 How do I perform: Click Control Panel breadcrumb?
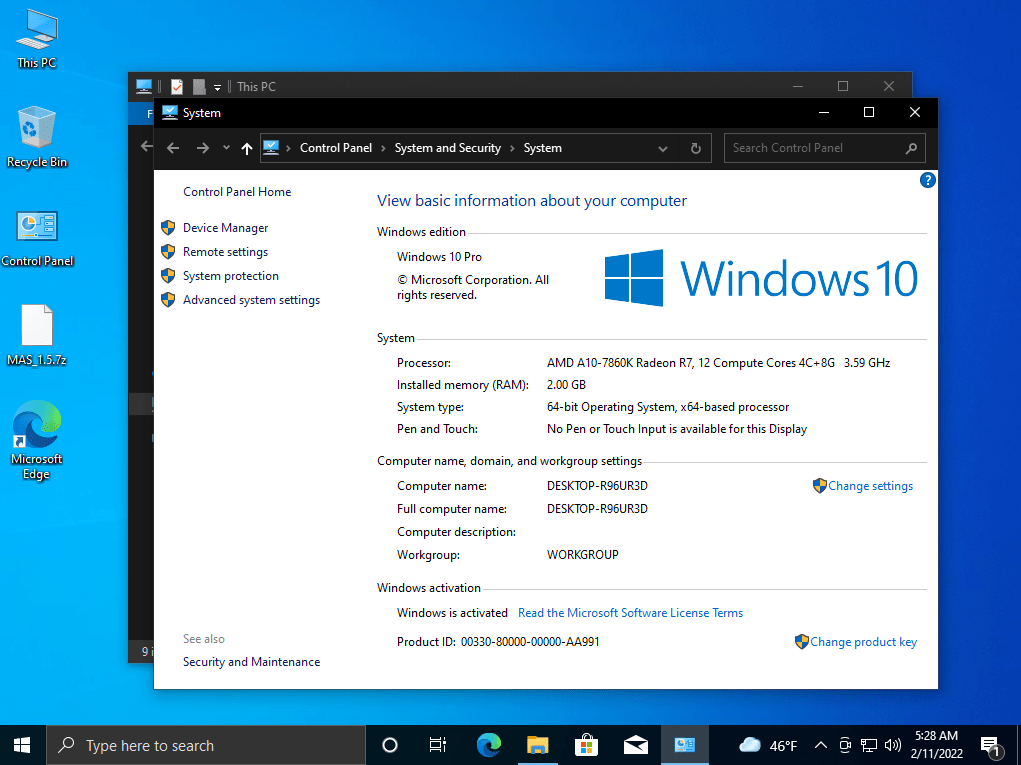coord(336,148)
